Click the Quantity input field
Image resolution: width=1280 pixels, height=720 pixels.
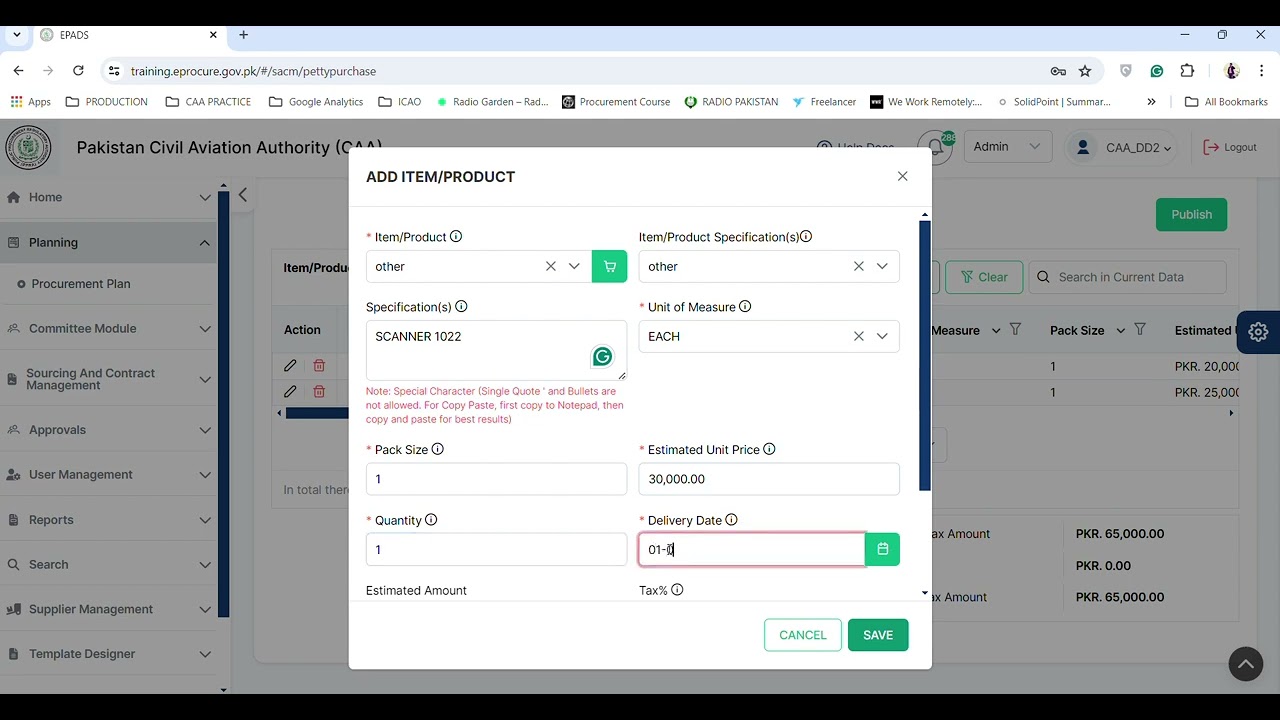(x=496, y=549)
